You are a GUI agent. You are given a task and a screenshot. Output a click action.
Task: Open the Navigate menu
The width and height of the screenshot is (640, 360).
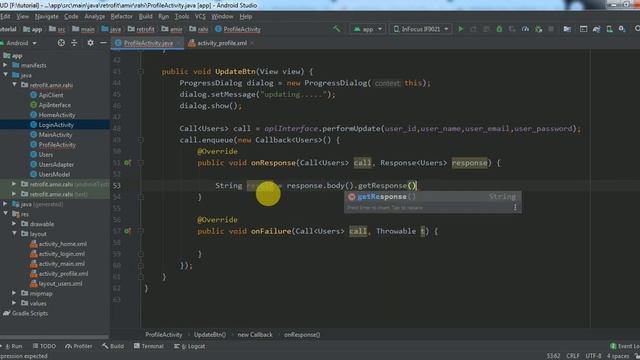click(47, 16)
